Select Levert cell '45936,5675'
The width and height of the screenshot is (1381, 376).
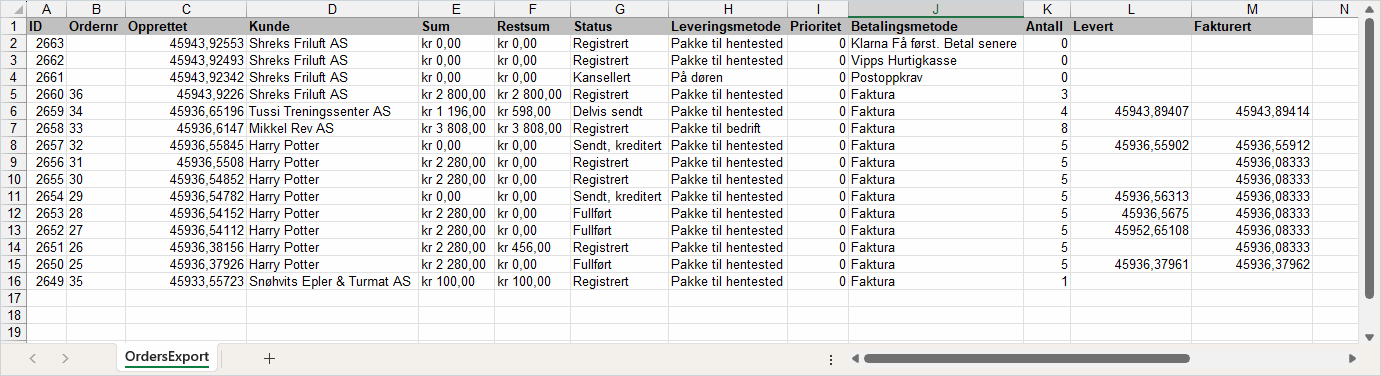1131,213
